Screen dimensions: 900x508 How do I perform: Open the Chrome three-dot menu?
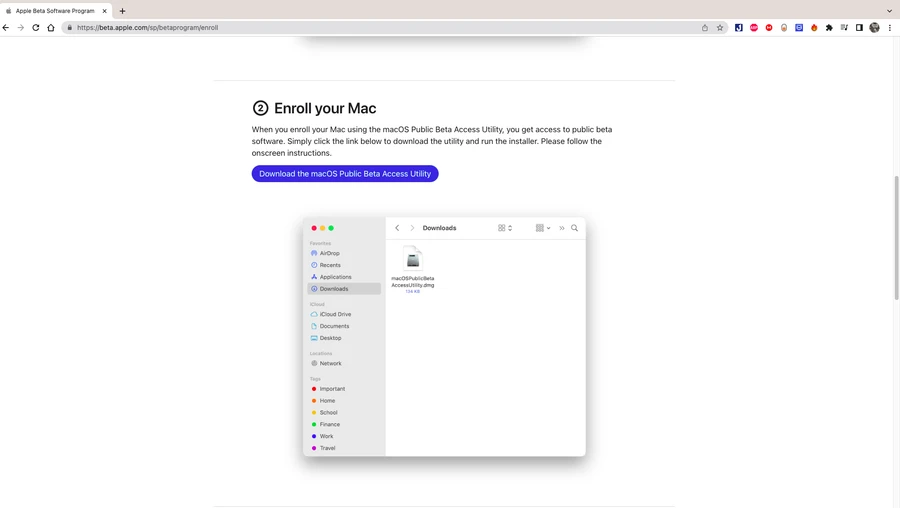pyautogui.click(x=890, y=28)
